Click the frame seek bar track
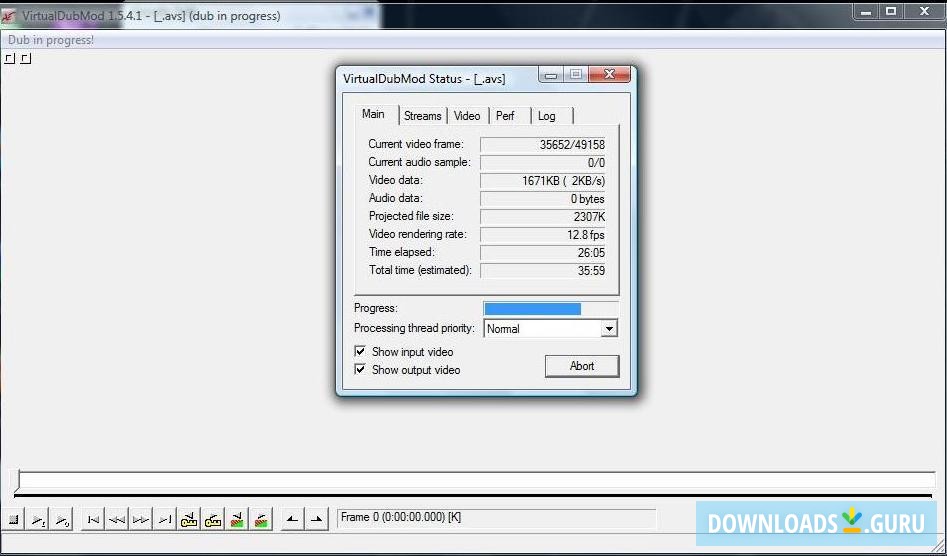Screen dimensions: 947x556 point(476,481)
